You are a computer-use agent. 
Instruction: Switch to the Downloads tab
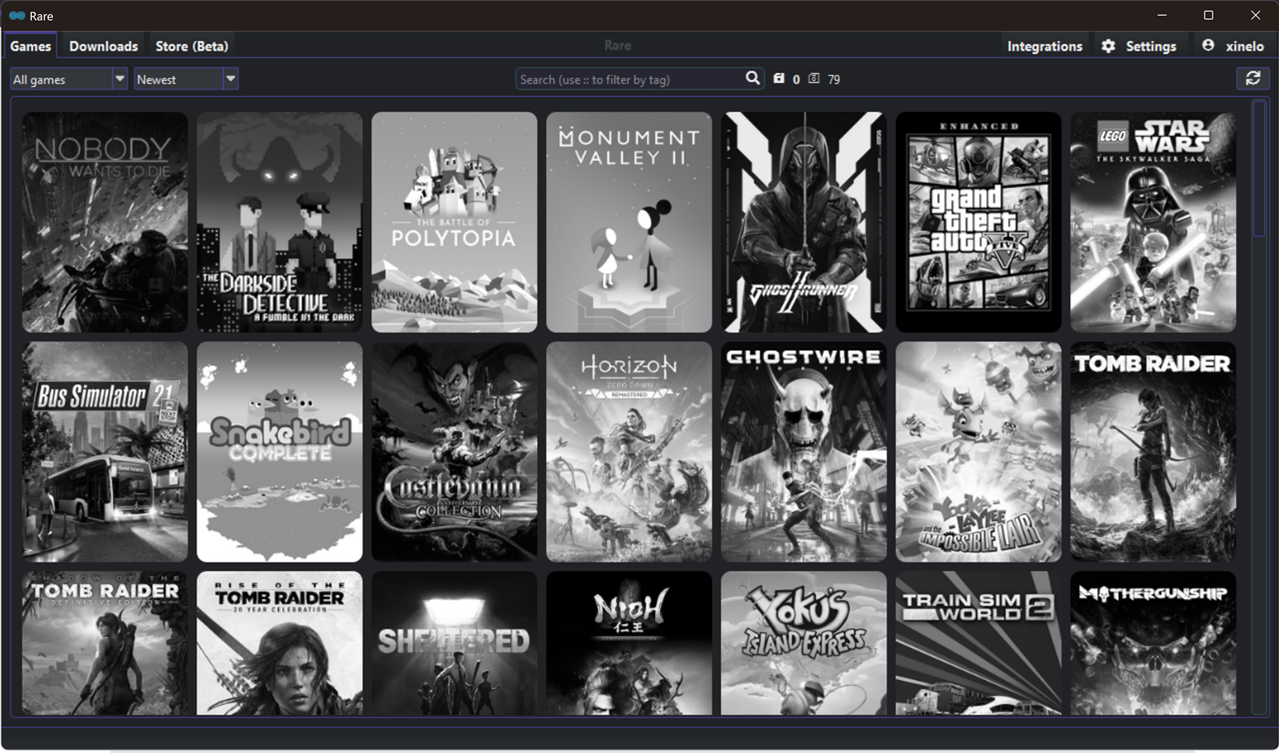pos(104,46)
